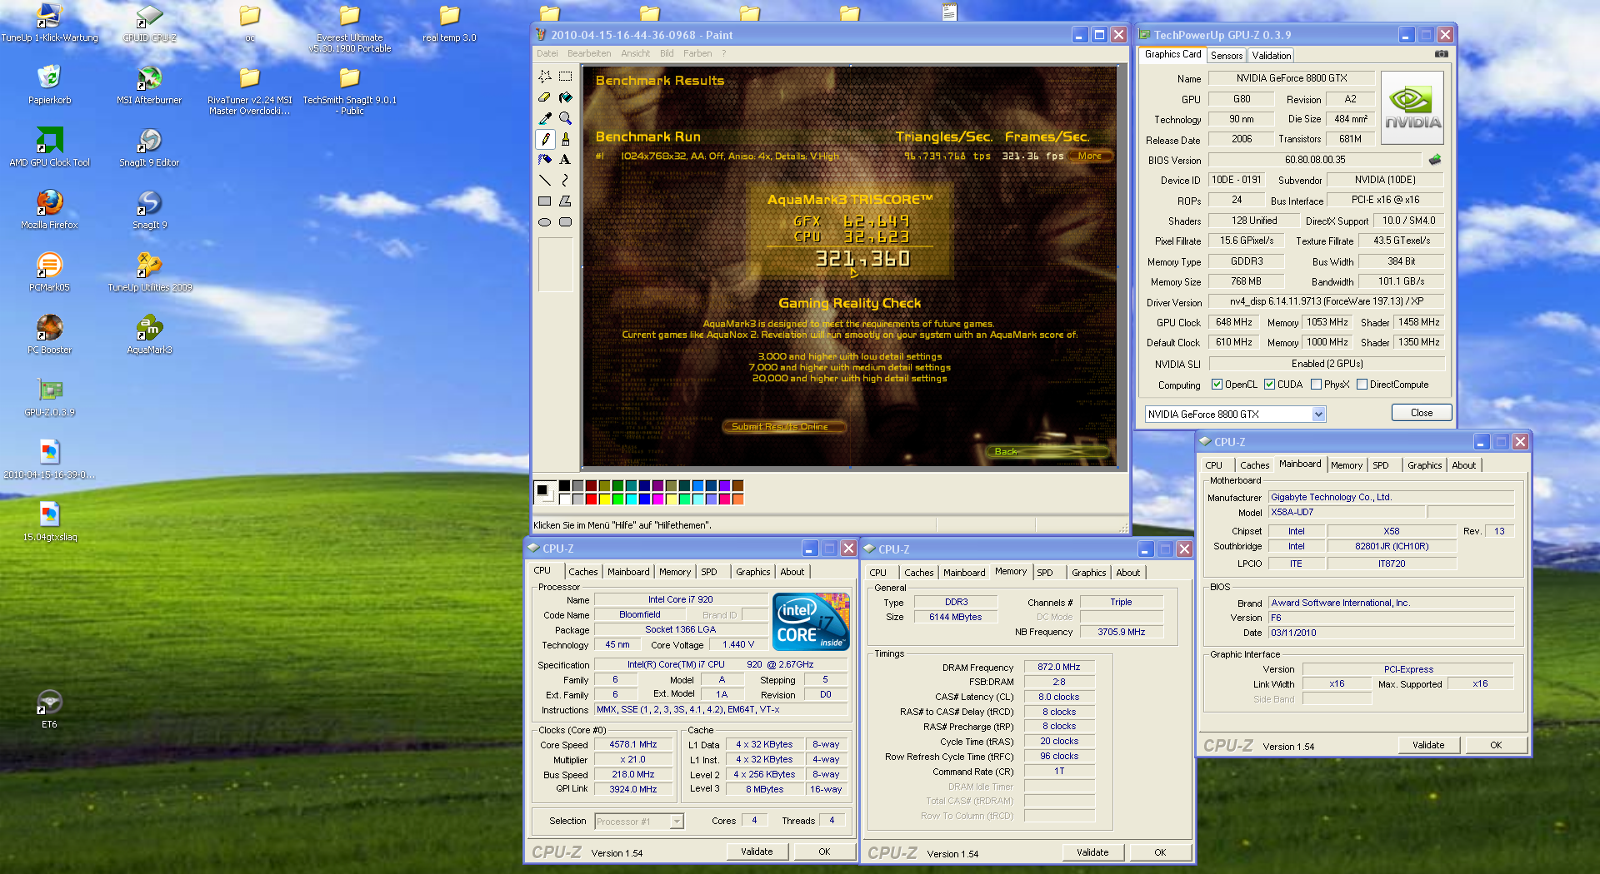Select the Text tool in Paint
The width and height of the screenshot is (1600, 874).
click(x=565, y=159)
